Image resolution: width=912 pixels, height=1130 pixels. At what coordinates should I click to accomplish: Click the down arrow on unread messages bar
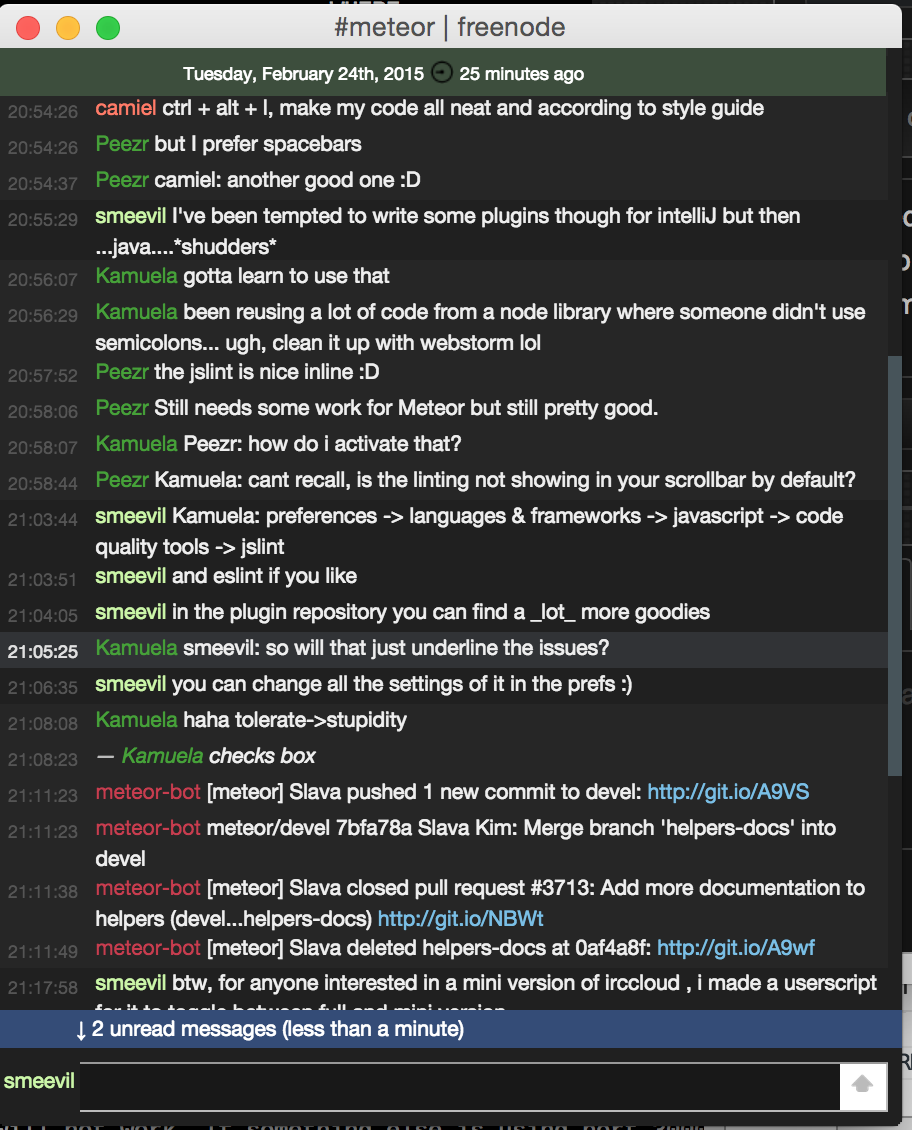coord(81,1030)
